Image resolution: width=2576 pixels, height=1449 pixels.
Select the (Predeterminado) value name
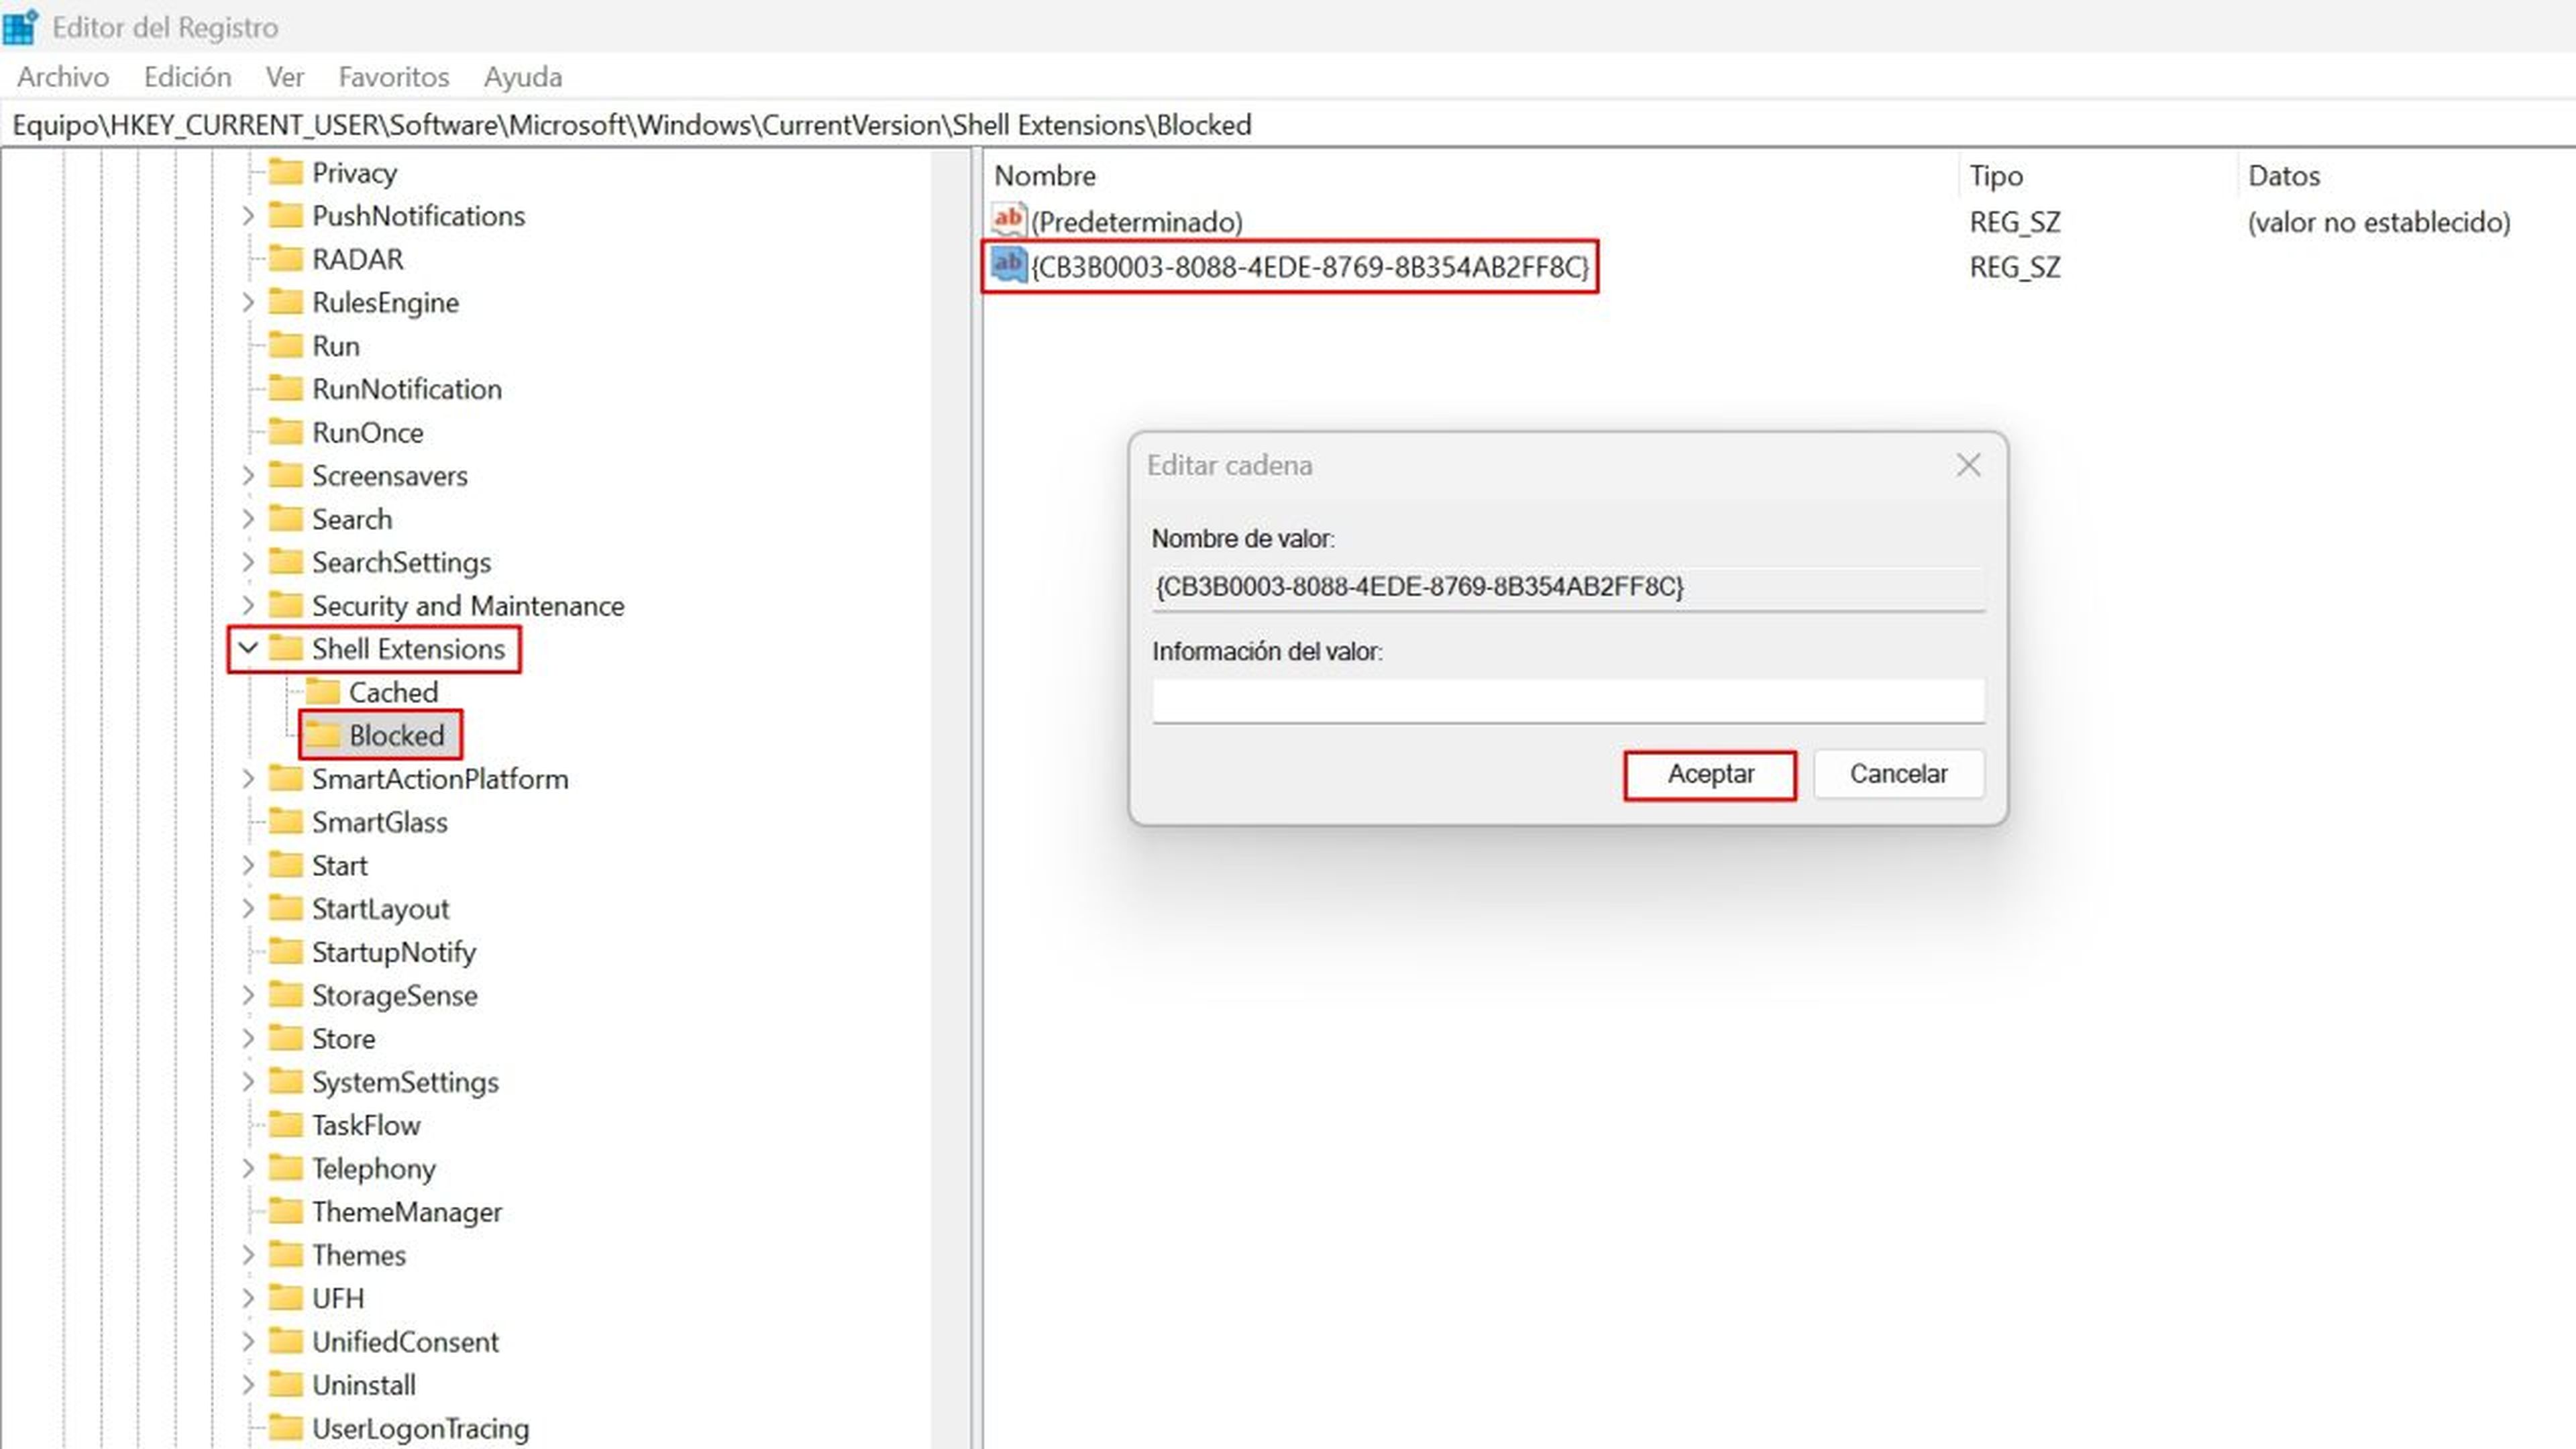click(x=1137, y=222)
